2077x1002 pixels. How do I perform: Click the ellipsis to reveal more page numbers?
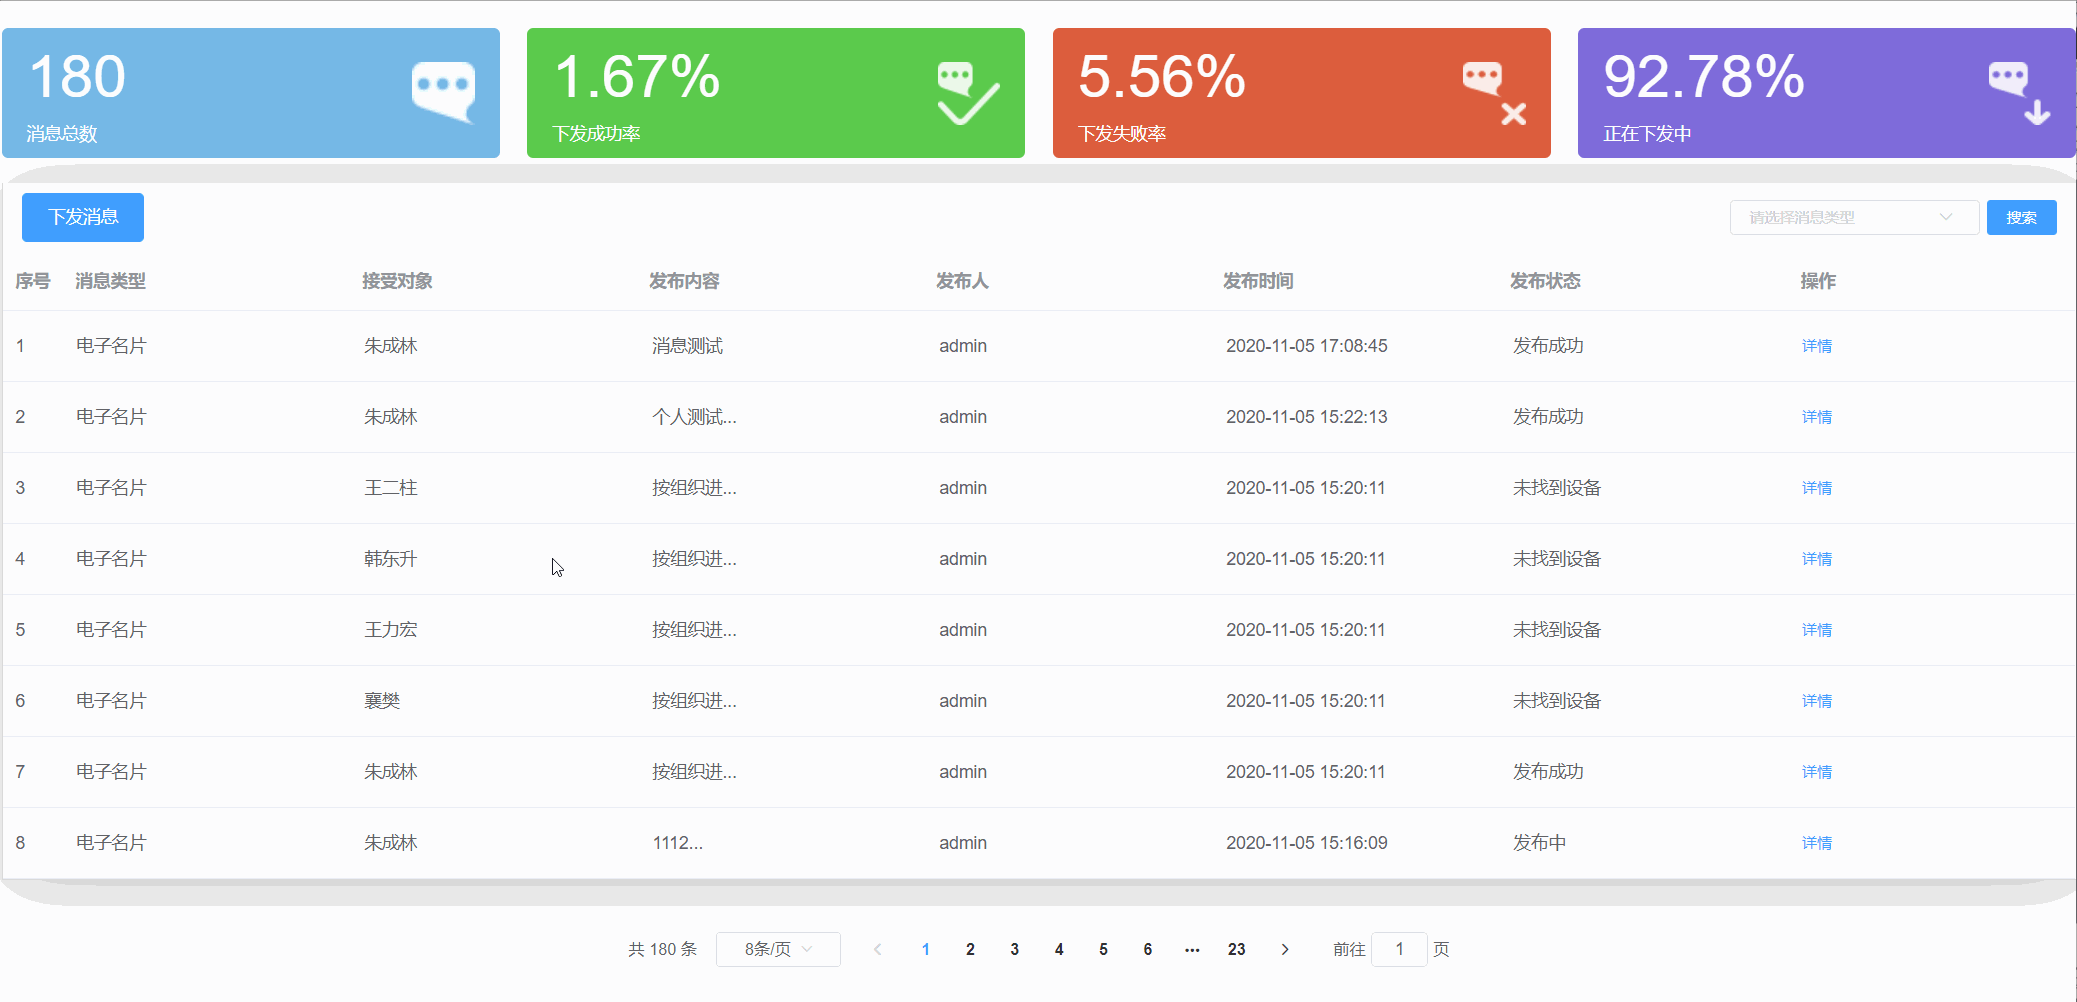[x=1191, y=949]
